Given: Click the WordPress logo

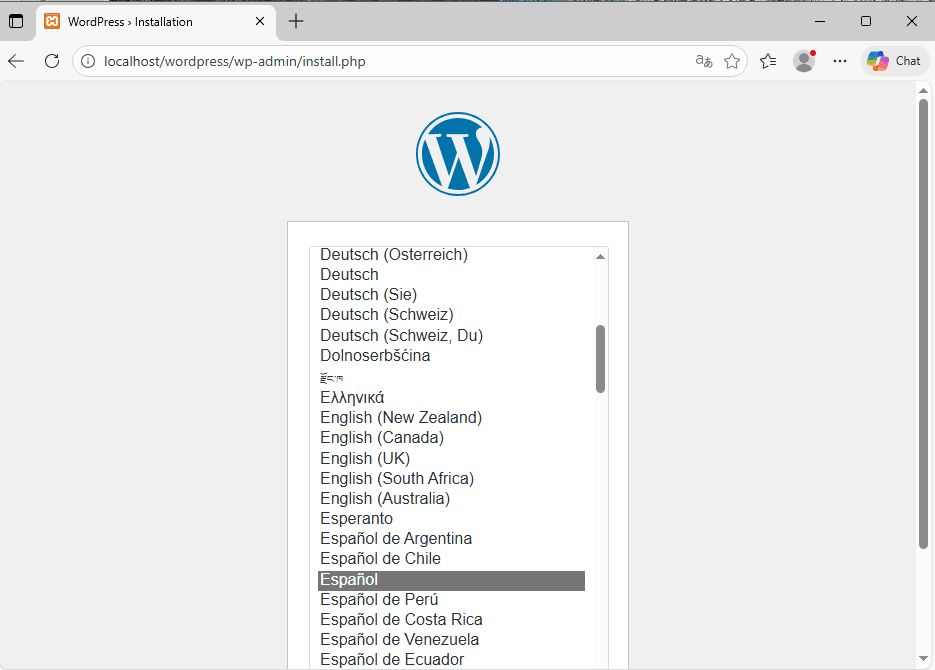Looking at the screenshot, I should [x=457, y=154].
